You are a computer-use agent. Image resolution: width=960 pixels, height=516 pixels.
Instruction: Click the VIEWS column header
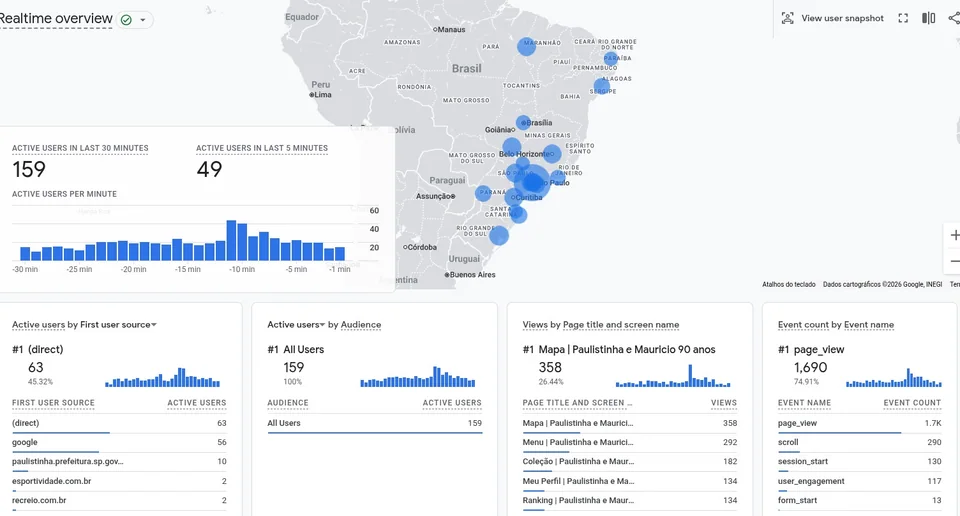click(724, 403)
